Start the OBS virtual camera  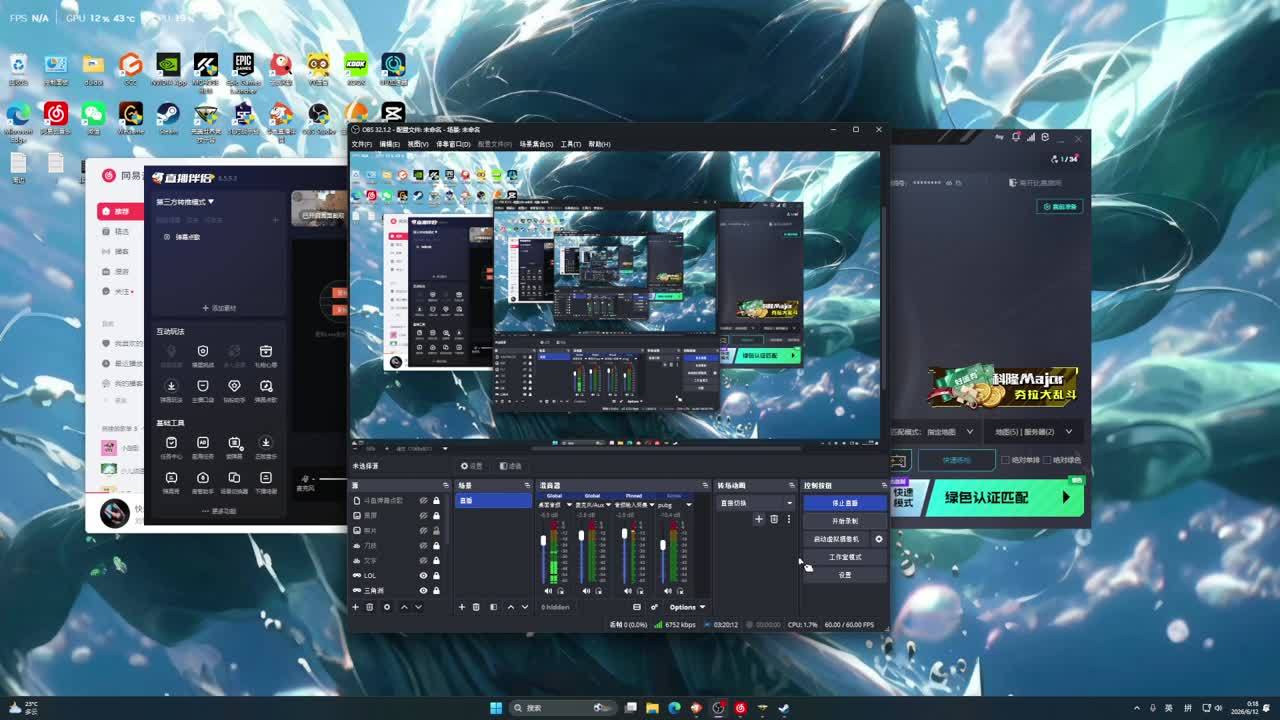836,539
